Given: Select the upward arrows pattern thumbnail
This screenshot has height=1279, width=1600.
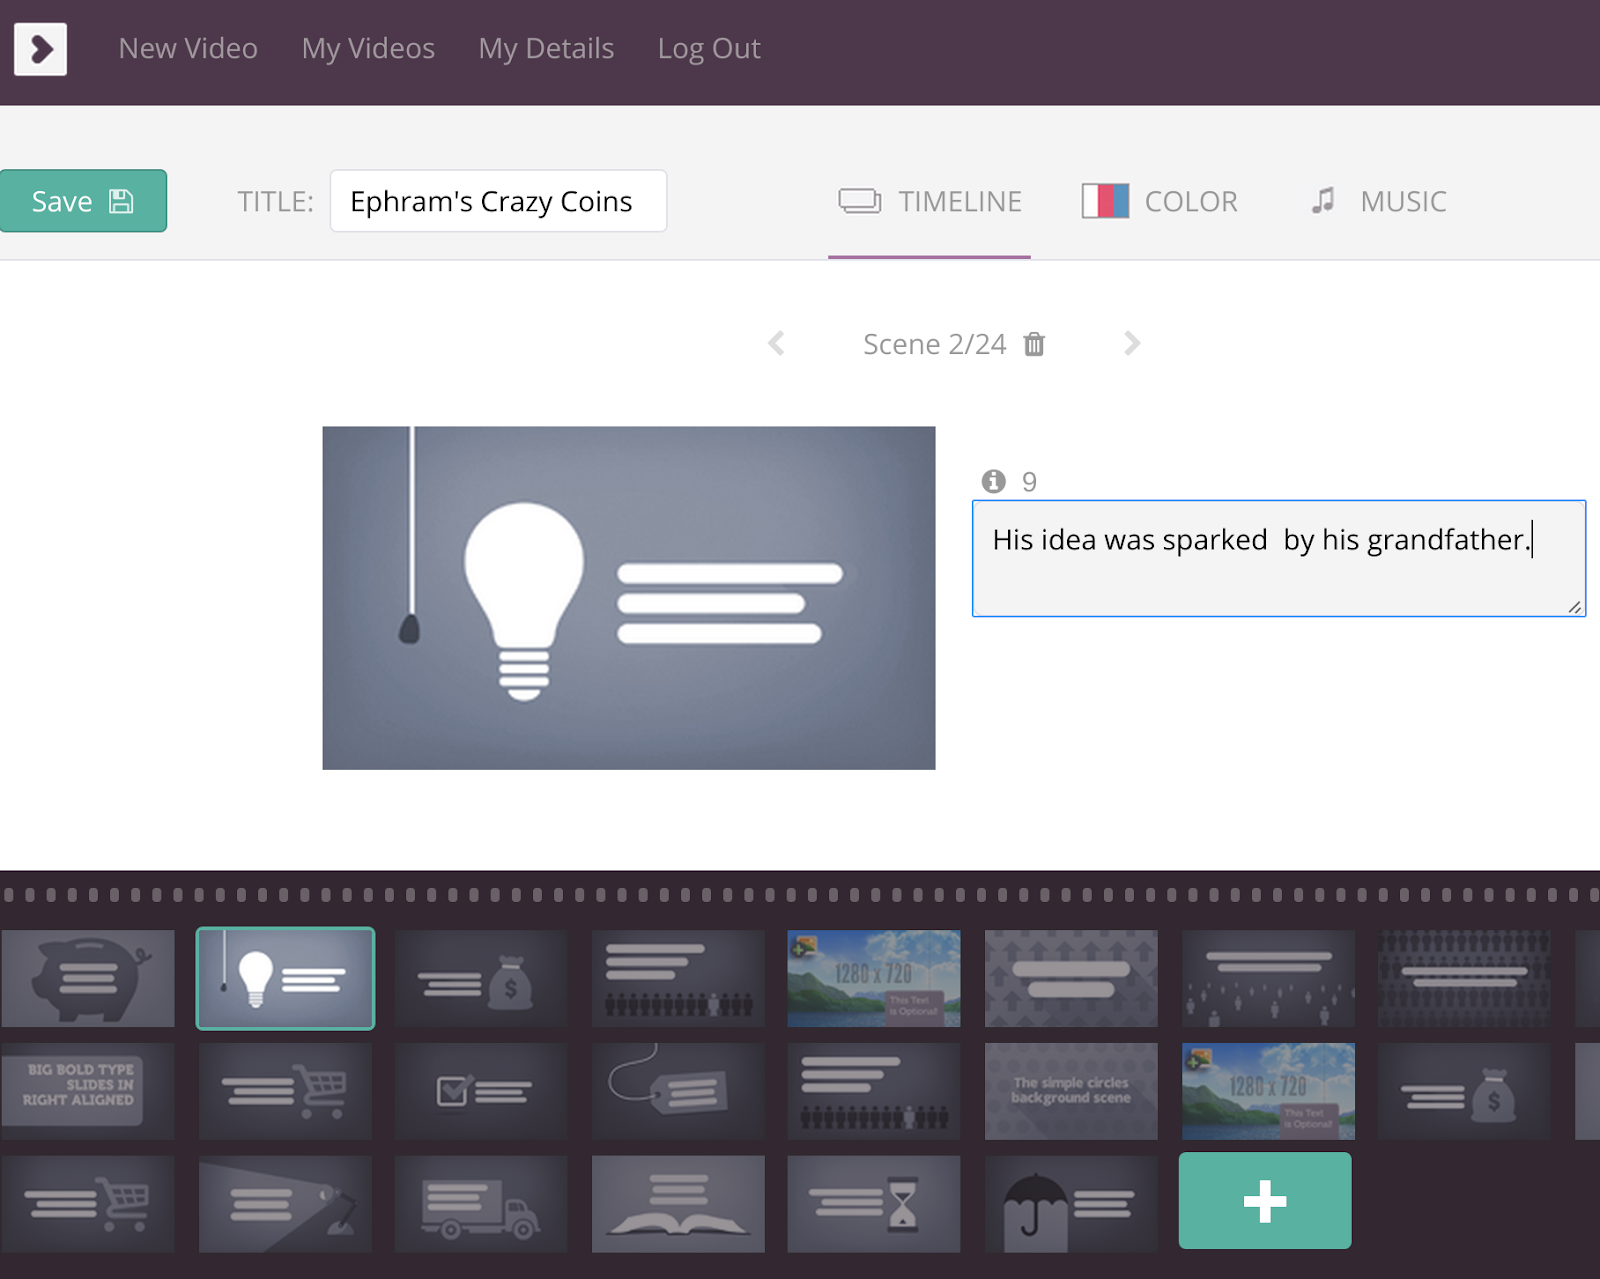Looking at the screenshot, I should 1071,978.
